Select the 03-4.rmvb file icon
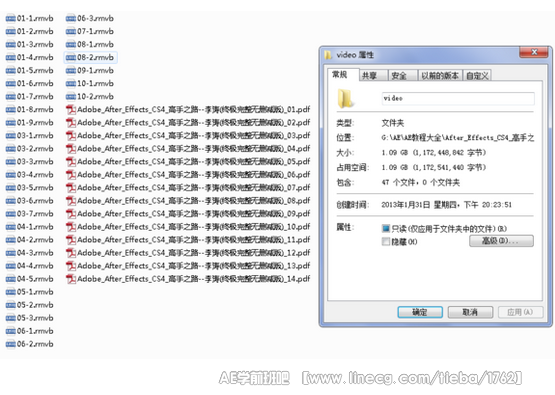 (11, 174)
